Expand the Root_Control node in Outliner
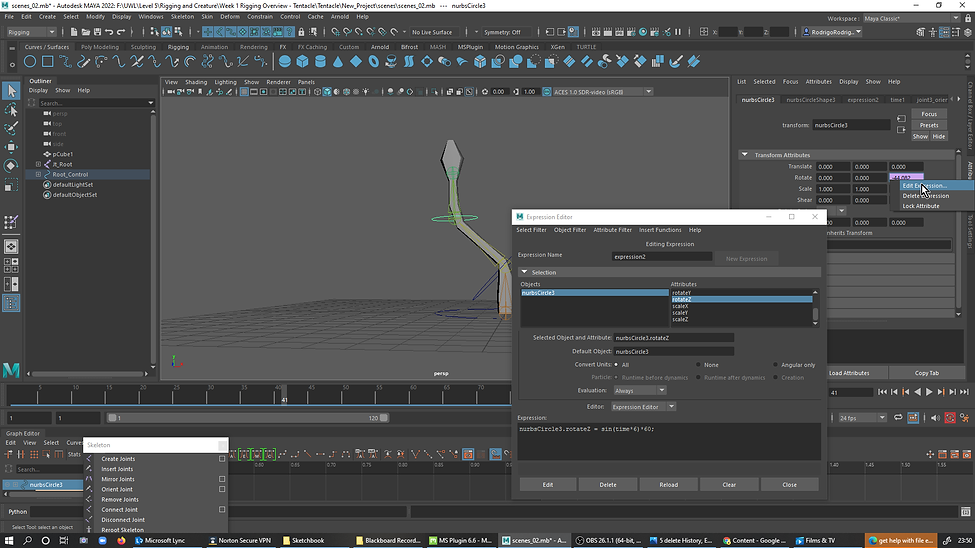The height and width of the screenshot is (548, 975). click(39, 174)
